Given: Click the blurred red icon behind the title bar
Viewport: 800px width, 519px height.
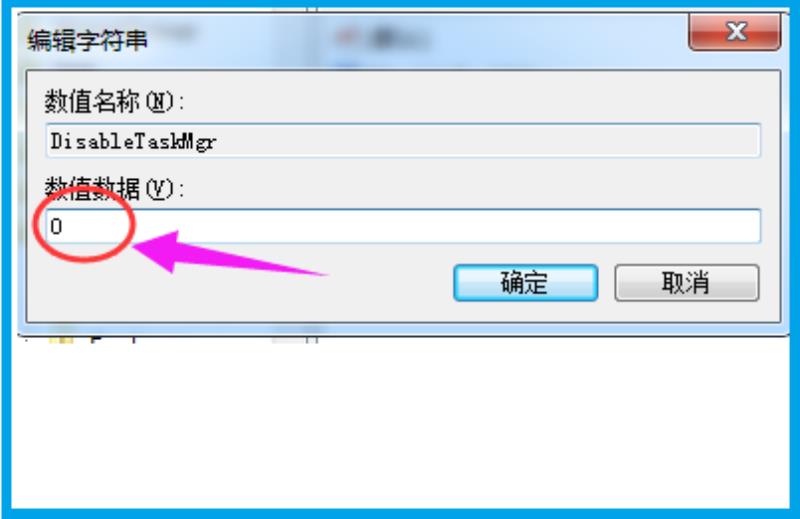Looking at the screenshot, I should click(347, 37).
